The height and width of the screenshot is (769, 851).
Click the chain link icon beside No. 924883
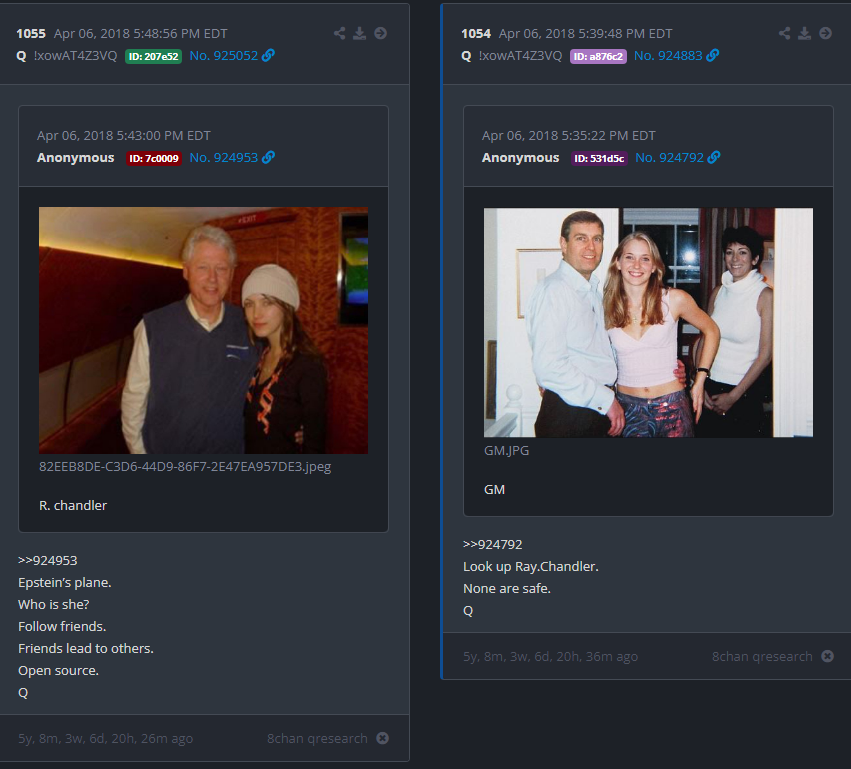[x=715, y=55]
